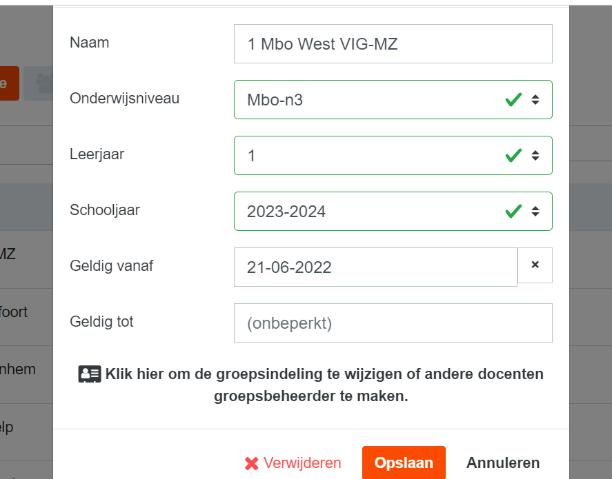Viewport: 612px width, 479px height.
Task: Clear the Geldig vanaf date with the x
Action: [534, 266]
